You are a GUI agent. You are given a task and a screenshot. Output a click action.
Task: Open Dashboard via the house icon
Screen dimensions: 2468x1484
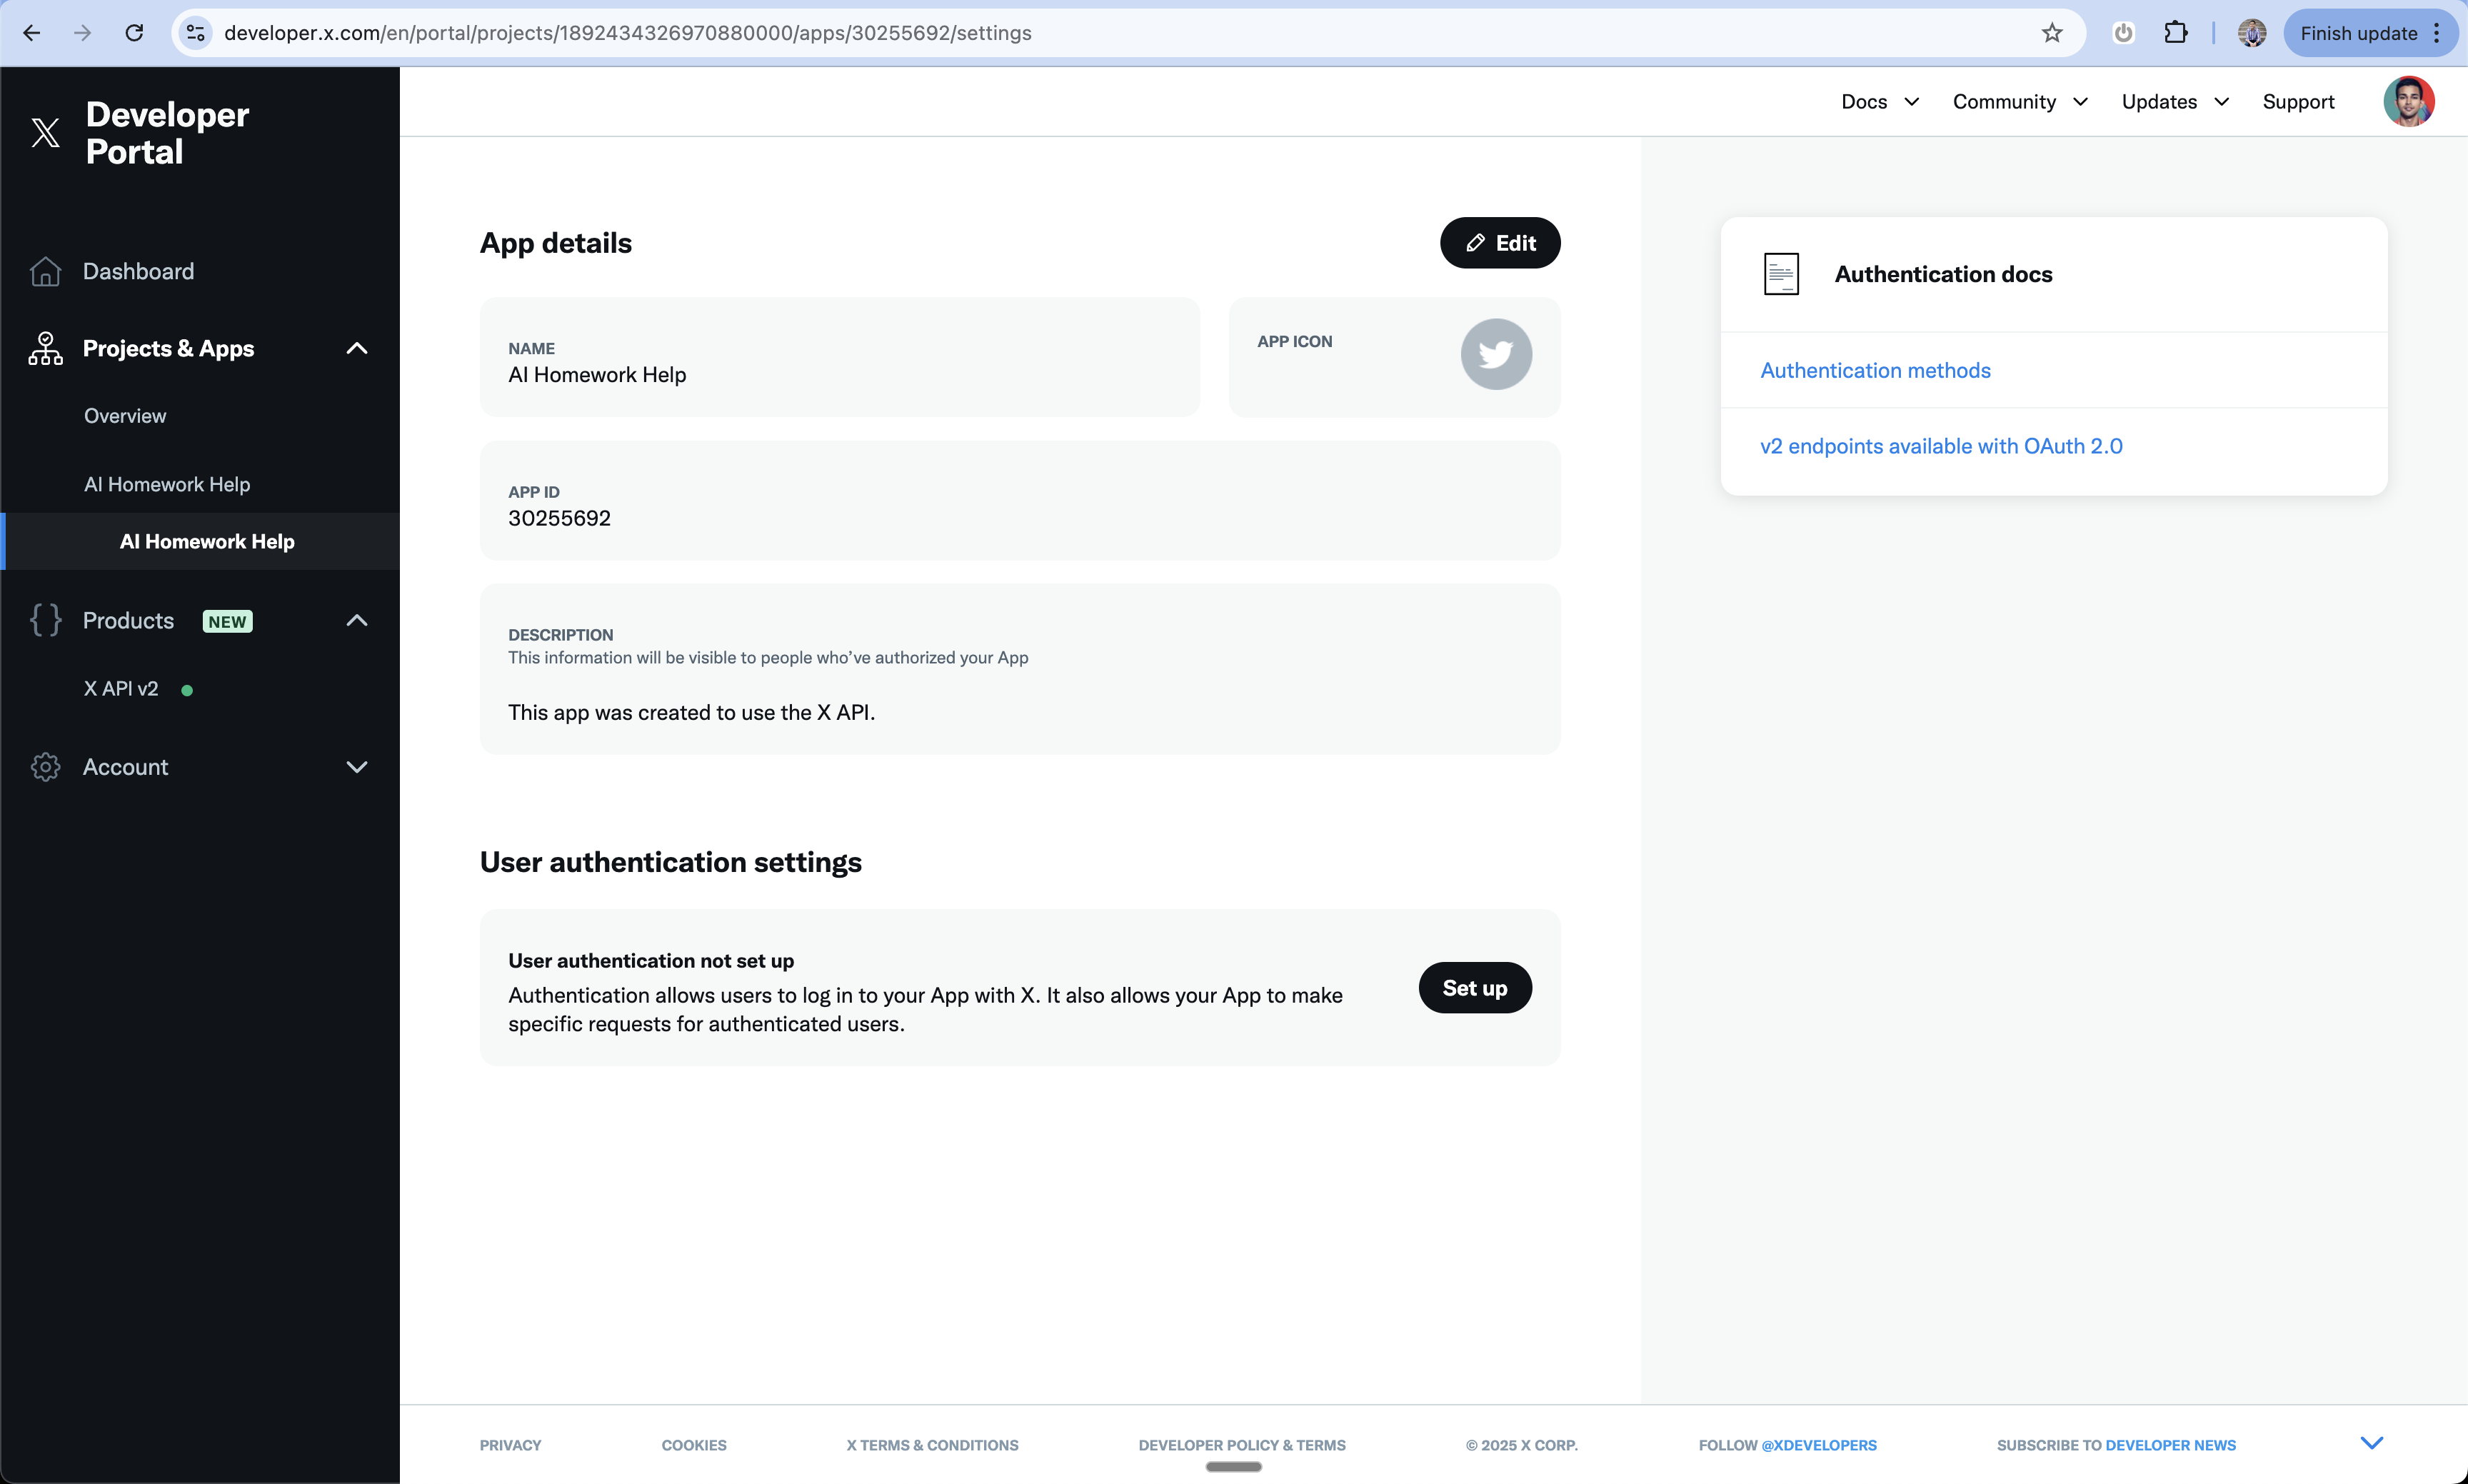[45, 271]
